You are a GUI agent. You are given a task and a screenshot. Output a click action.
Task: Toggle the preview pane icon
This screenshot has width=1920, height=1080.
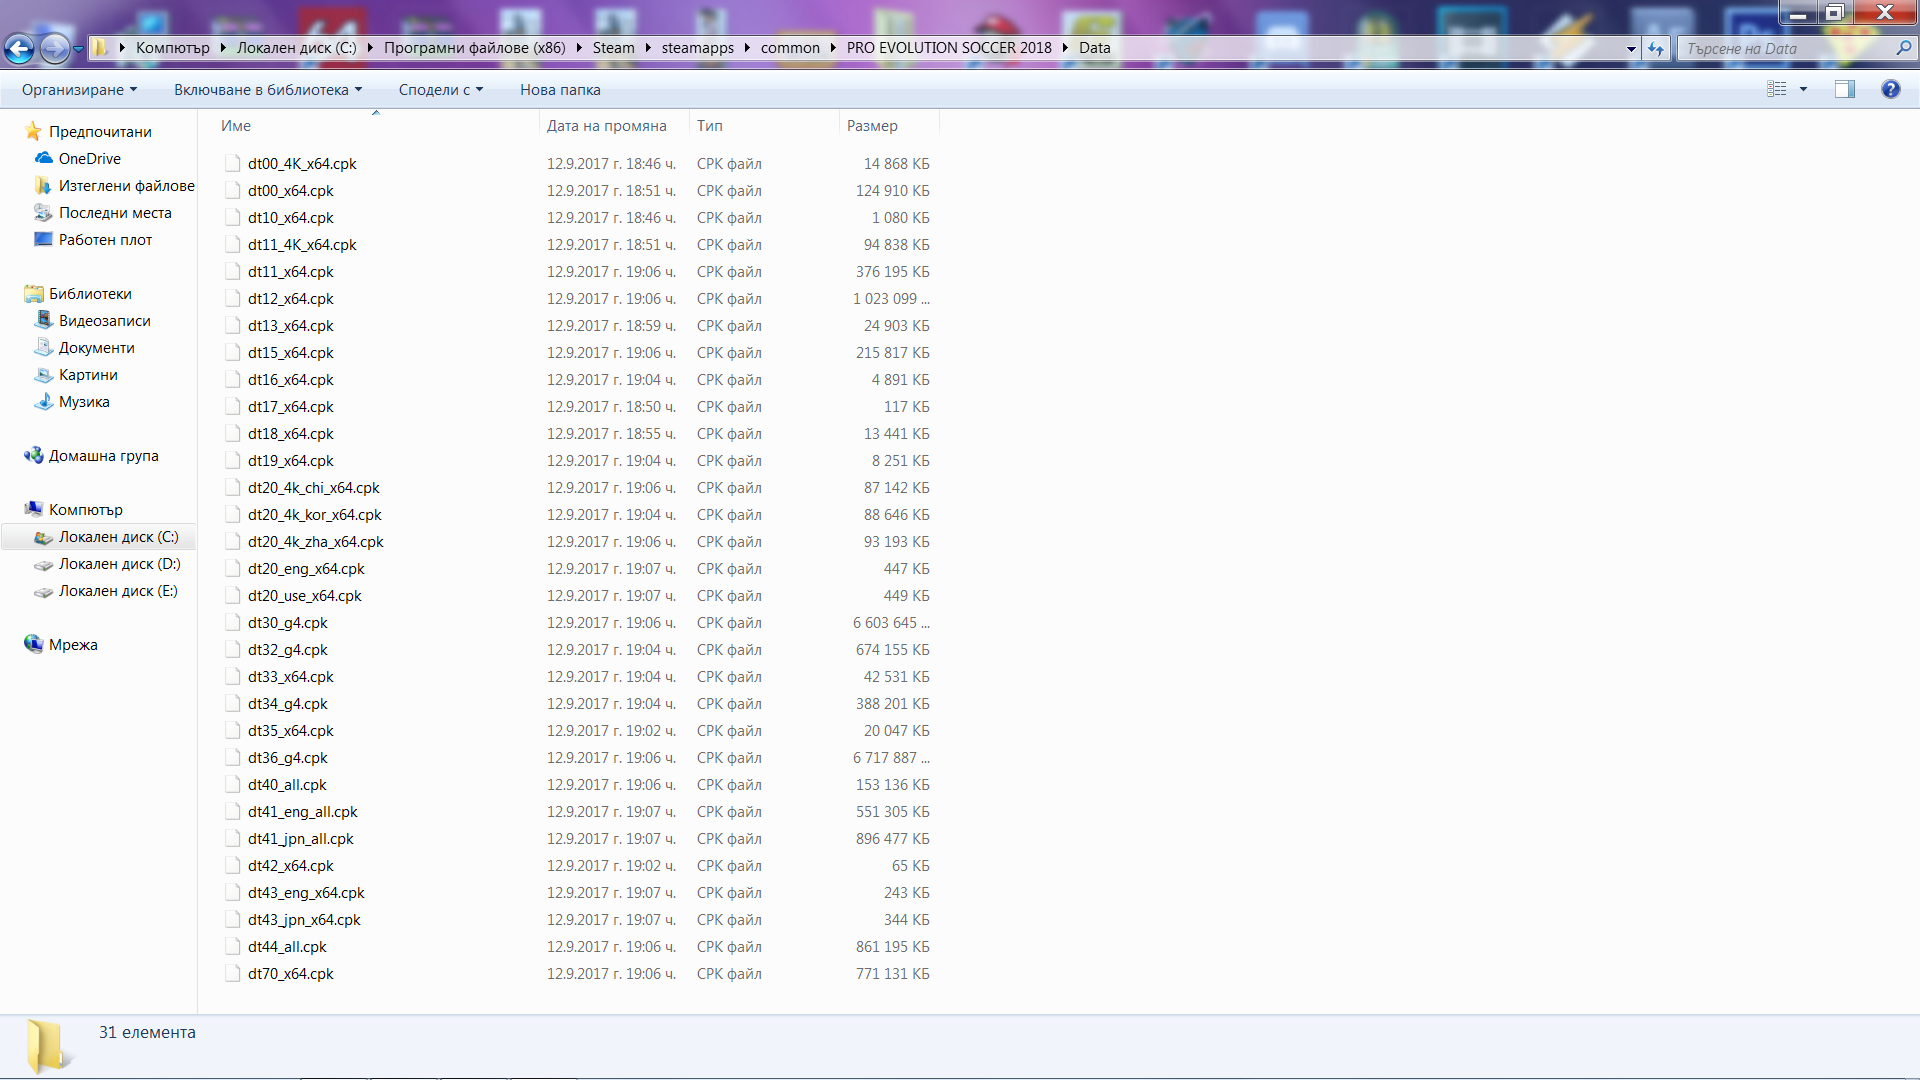tap(1845, 90)
